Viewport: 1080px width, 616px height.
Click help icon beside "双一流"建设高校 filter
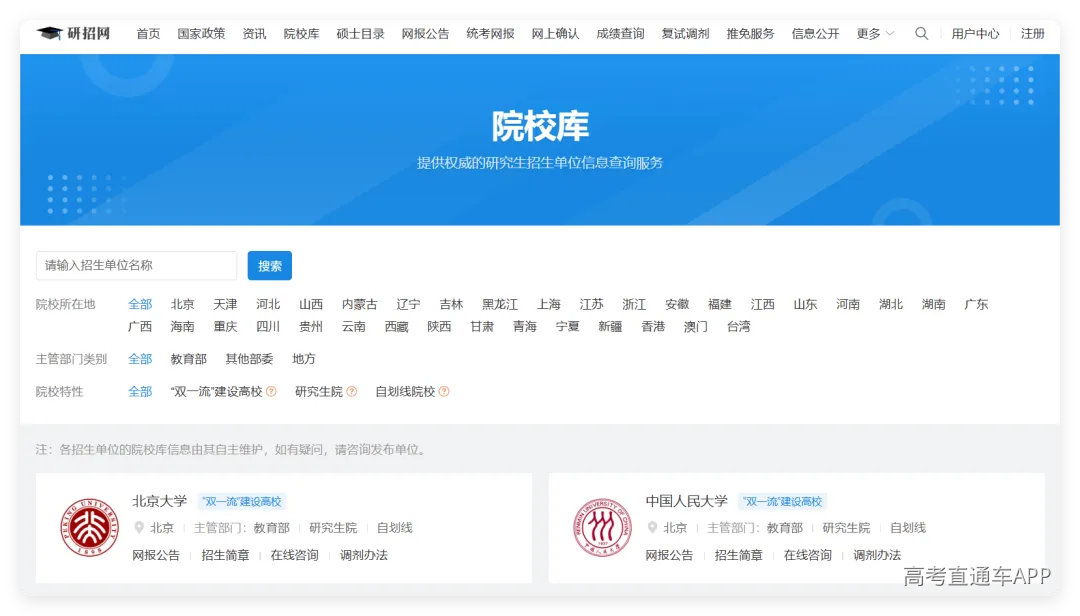[x=271, y=391]
